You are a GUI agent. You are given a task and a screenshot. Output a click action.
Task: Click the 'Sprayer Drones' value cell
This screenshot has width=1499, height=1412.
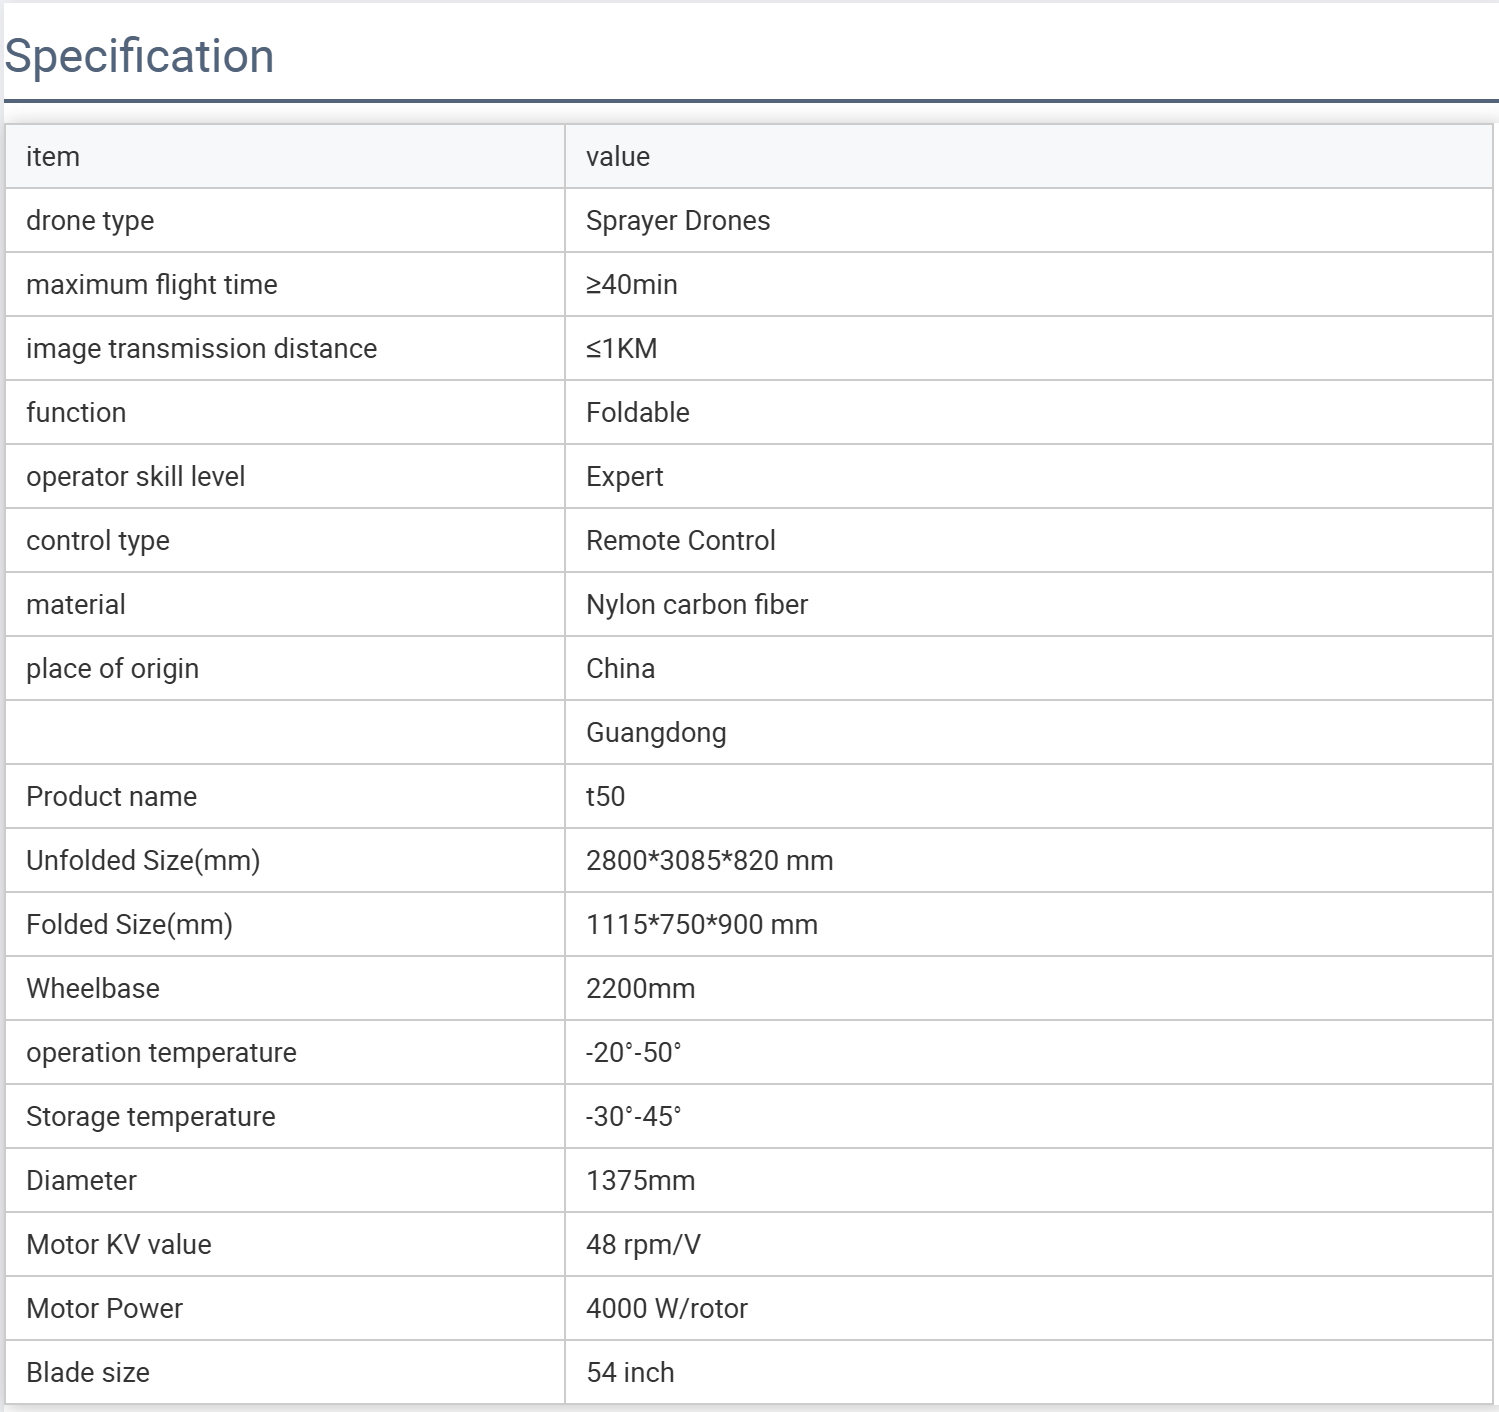[x=678, y=221]
